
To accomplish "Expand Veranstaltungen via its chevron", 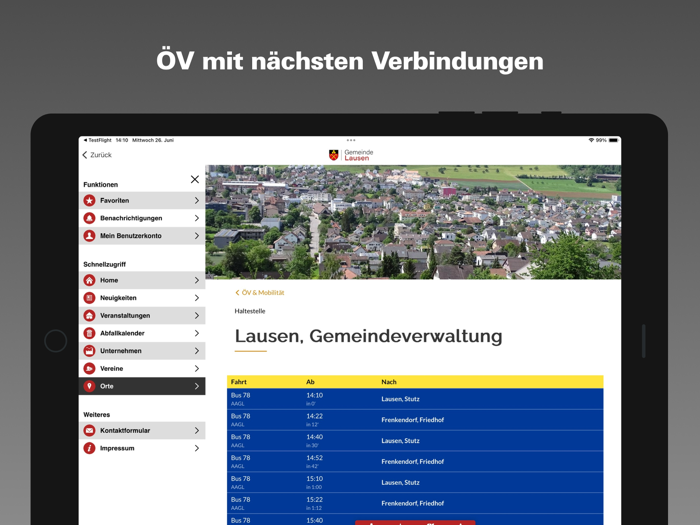I will pos(196,316).
